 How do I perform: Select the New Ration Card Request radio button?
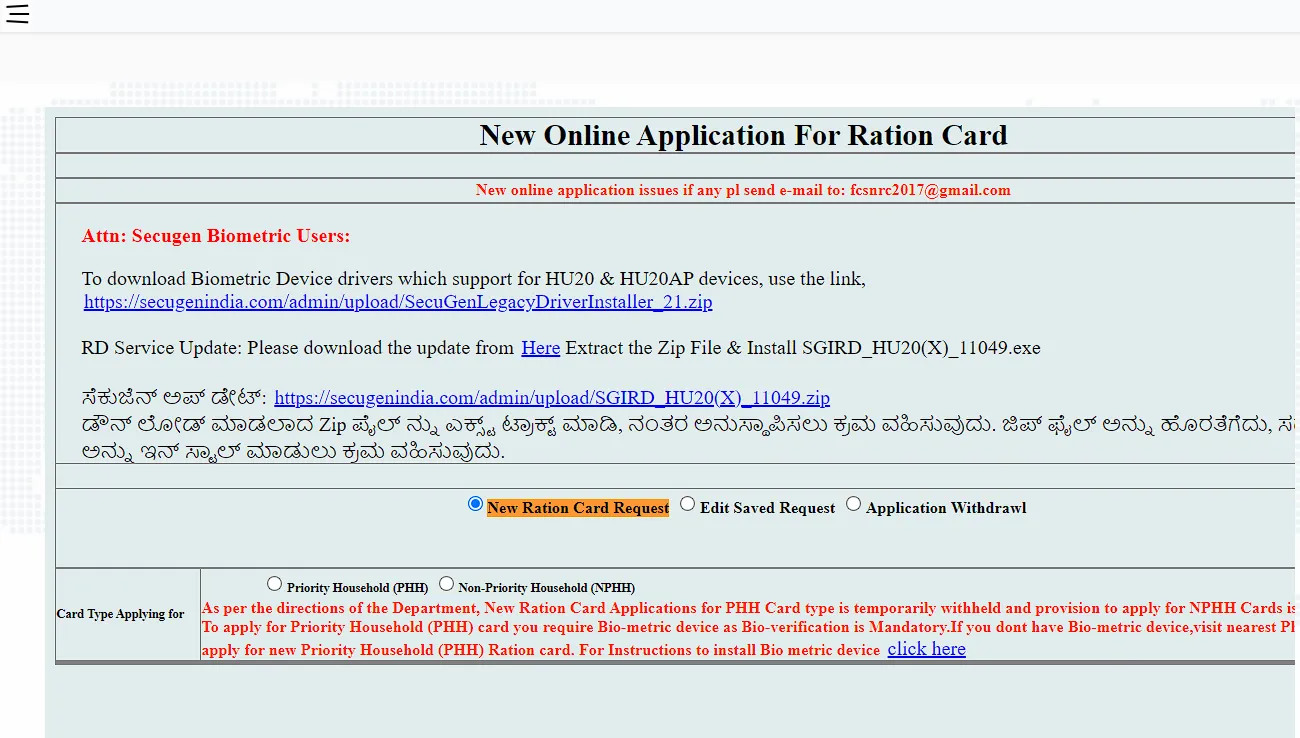475,504
